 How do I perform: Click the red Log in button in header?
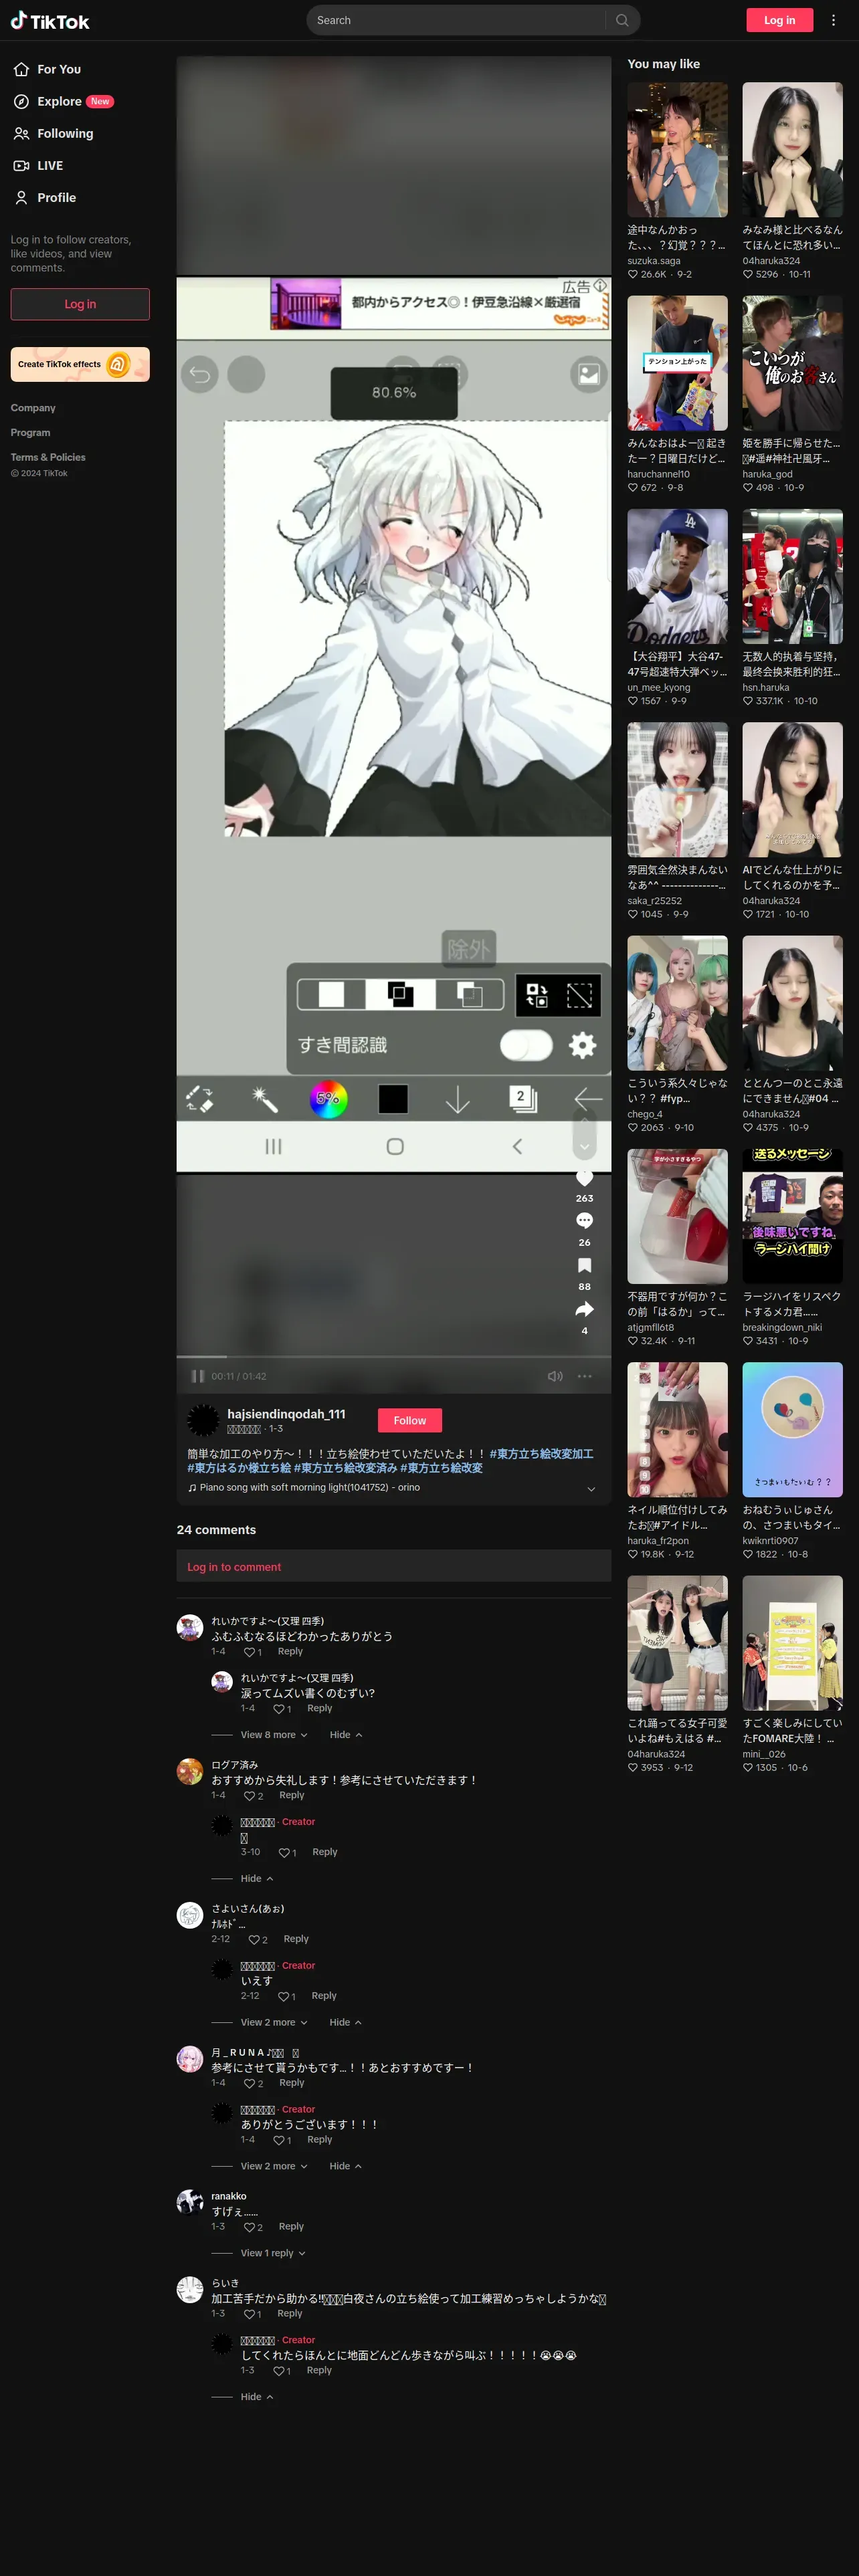(x=780, y=20)
